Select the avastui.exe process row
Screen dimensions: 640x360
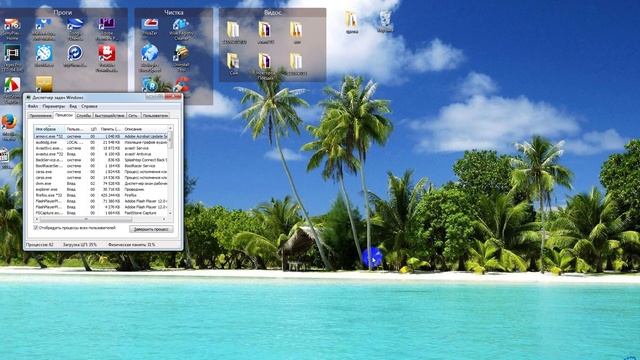(100, 154)
